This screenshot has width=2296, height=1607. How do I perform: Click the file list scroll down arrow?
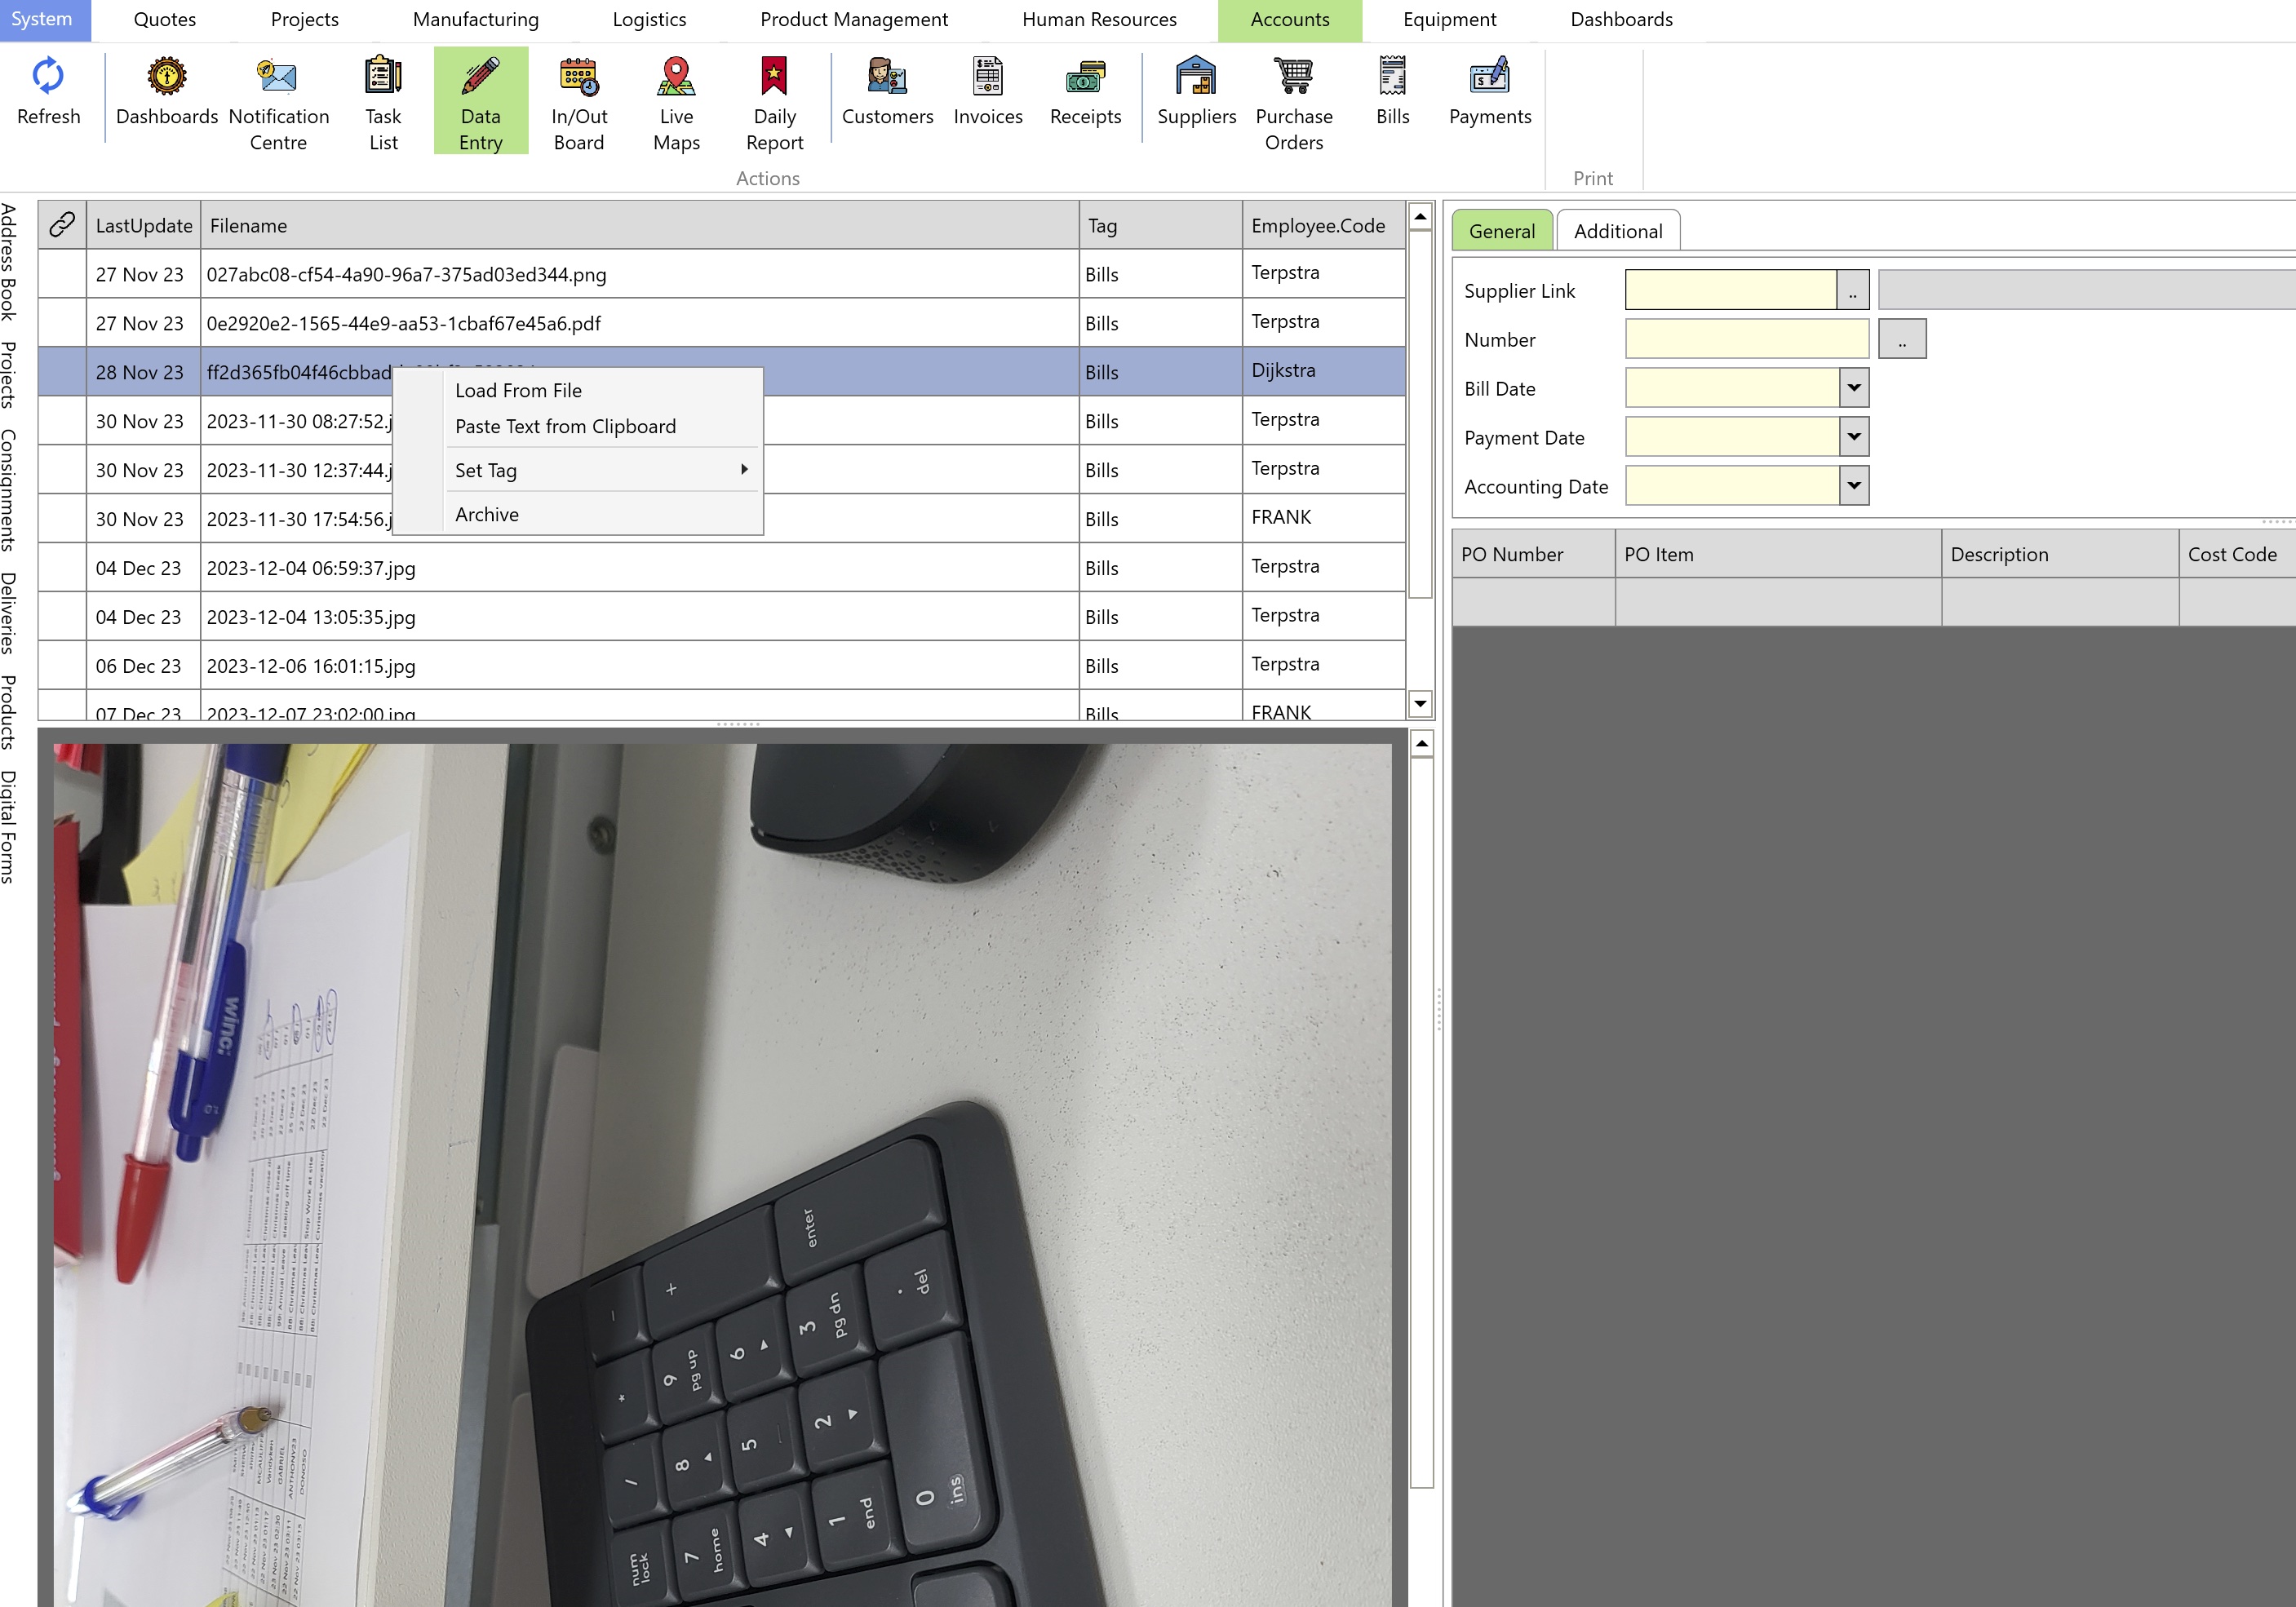pos(1420,703)
